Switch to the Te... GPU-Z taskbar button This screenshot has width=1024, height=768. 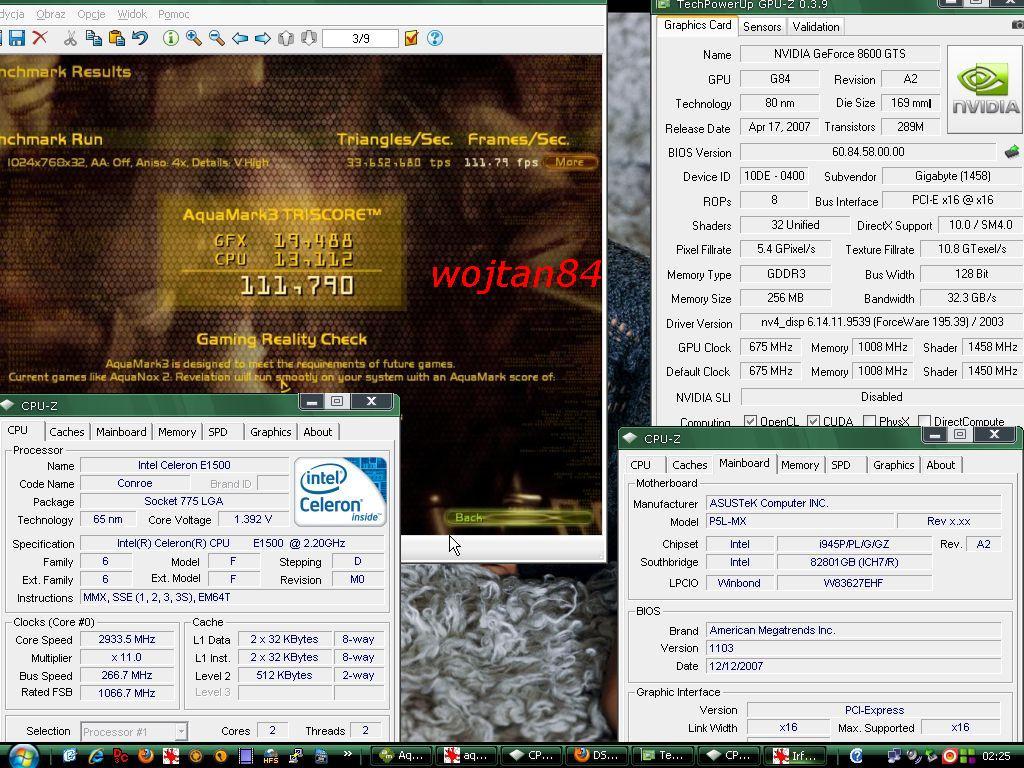pos(663,756)
